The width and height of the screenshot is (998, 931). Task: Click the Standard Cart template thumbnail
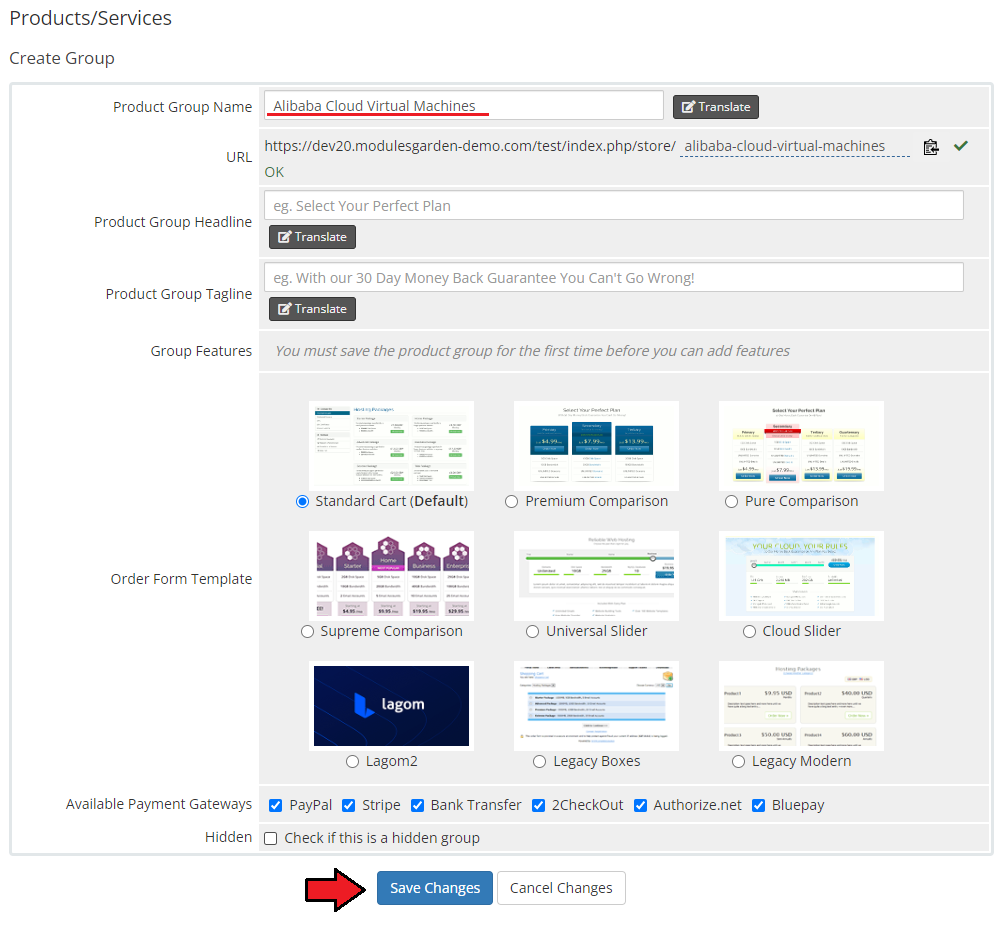tap(391, 446)
